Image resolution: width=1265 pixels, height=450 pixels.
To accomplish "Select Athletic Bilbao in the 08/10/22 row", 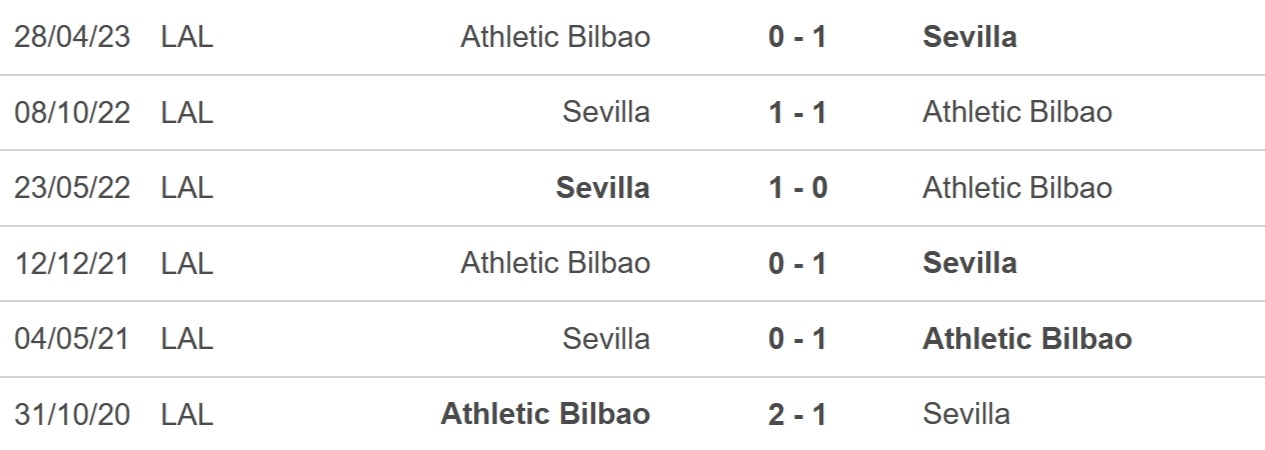I will pos(1017,112).
